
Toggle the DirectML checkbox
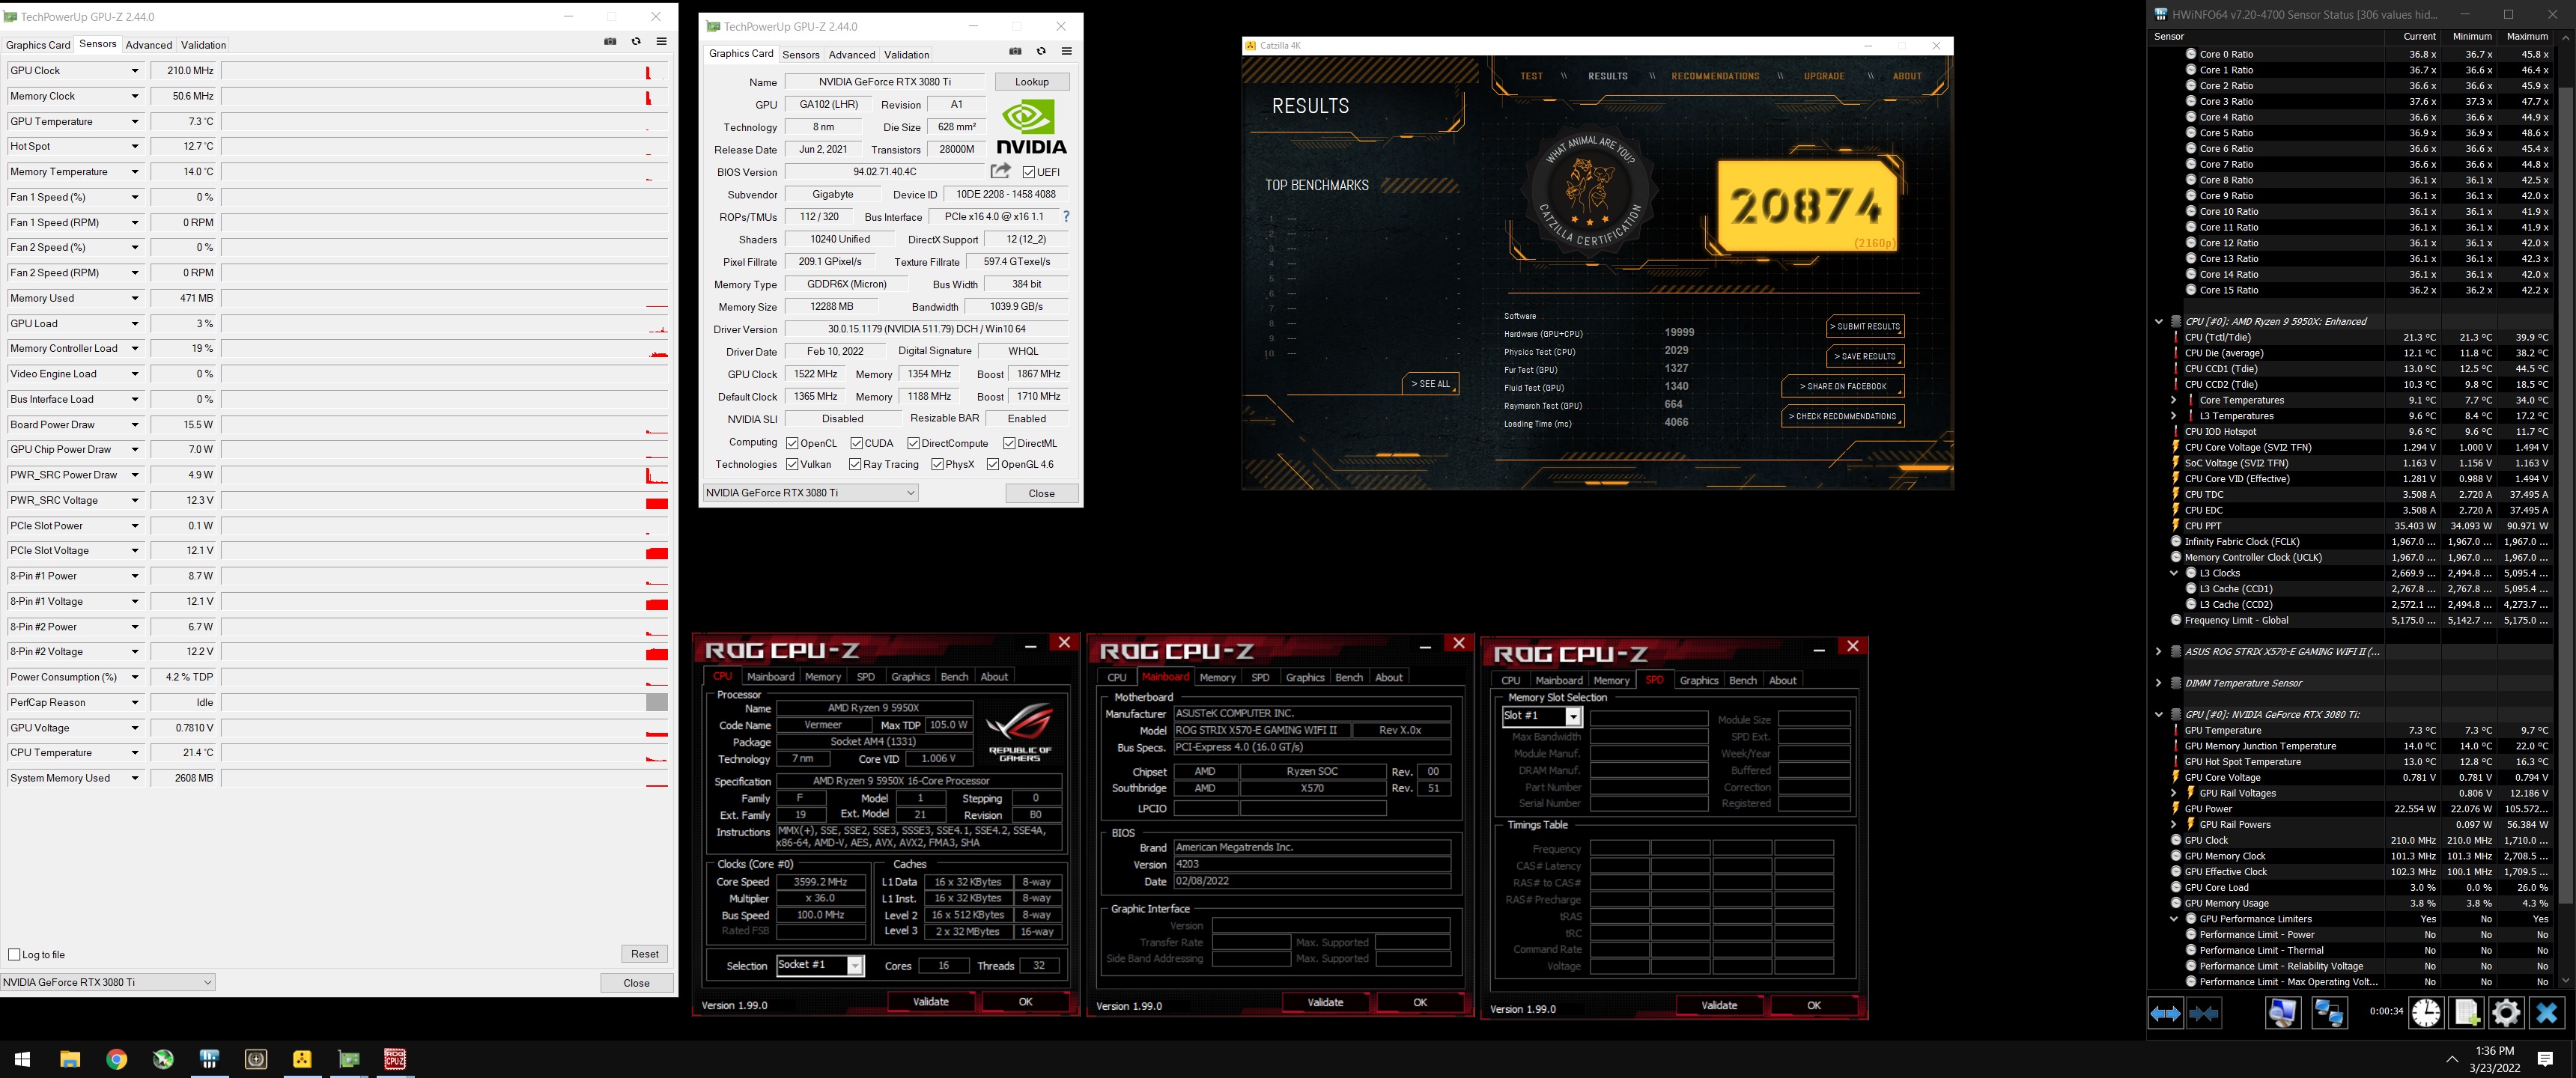click(x=1009, y=443)
